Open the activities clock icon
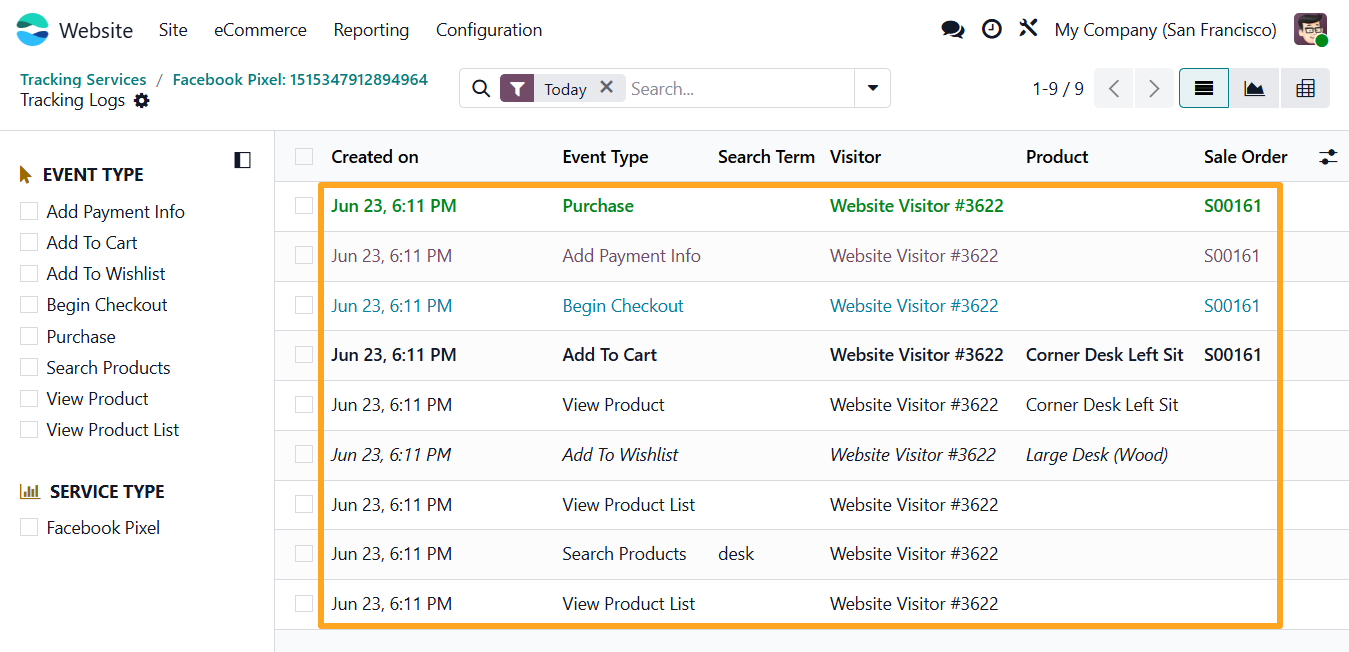The image size is (1349, 652). (991, 29)
